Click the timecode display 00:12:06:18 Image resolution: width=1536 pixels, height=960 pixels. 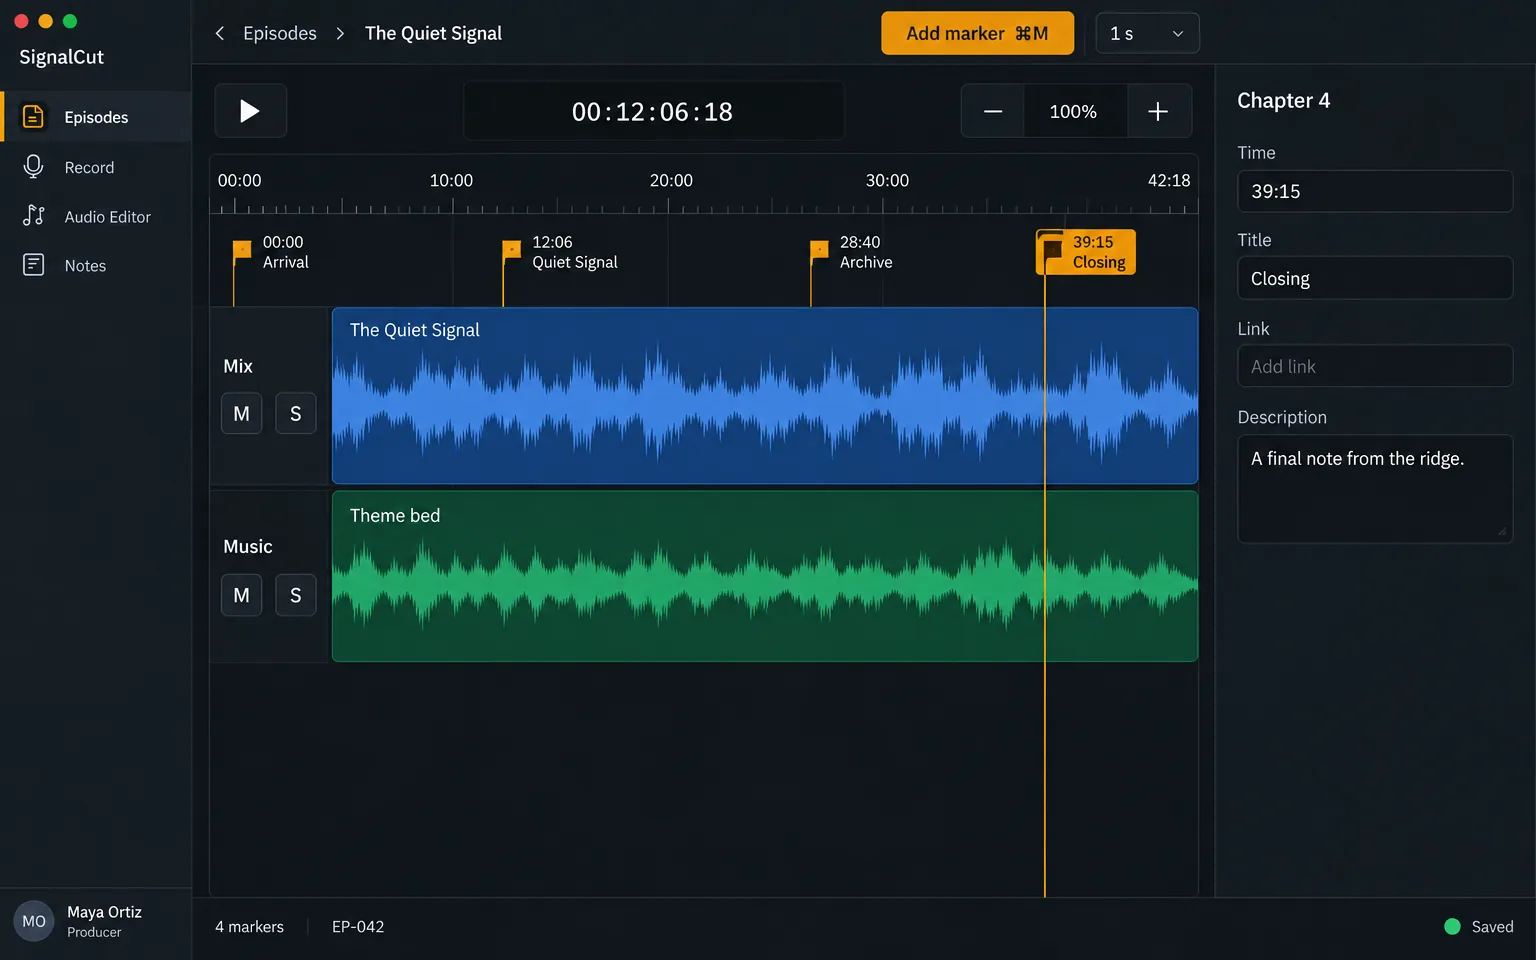pyautogui.click(x=653, y=111)
